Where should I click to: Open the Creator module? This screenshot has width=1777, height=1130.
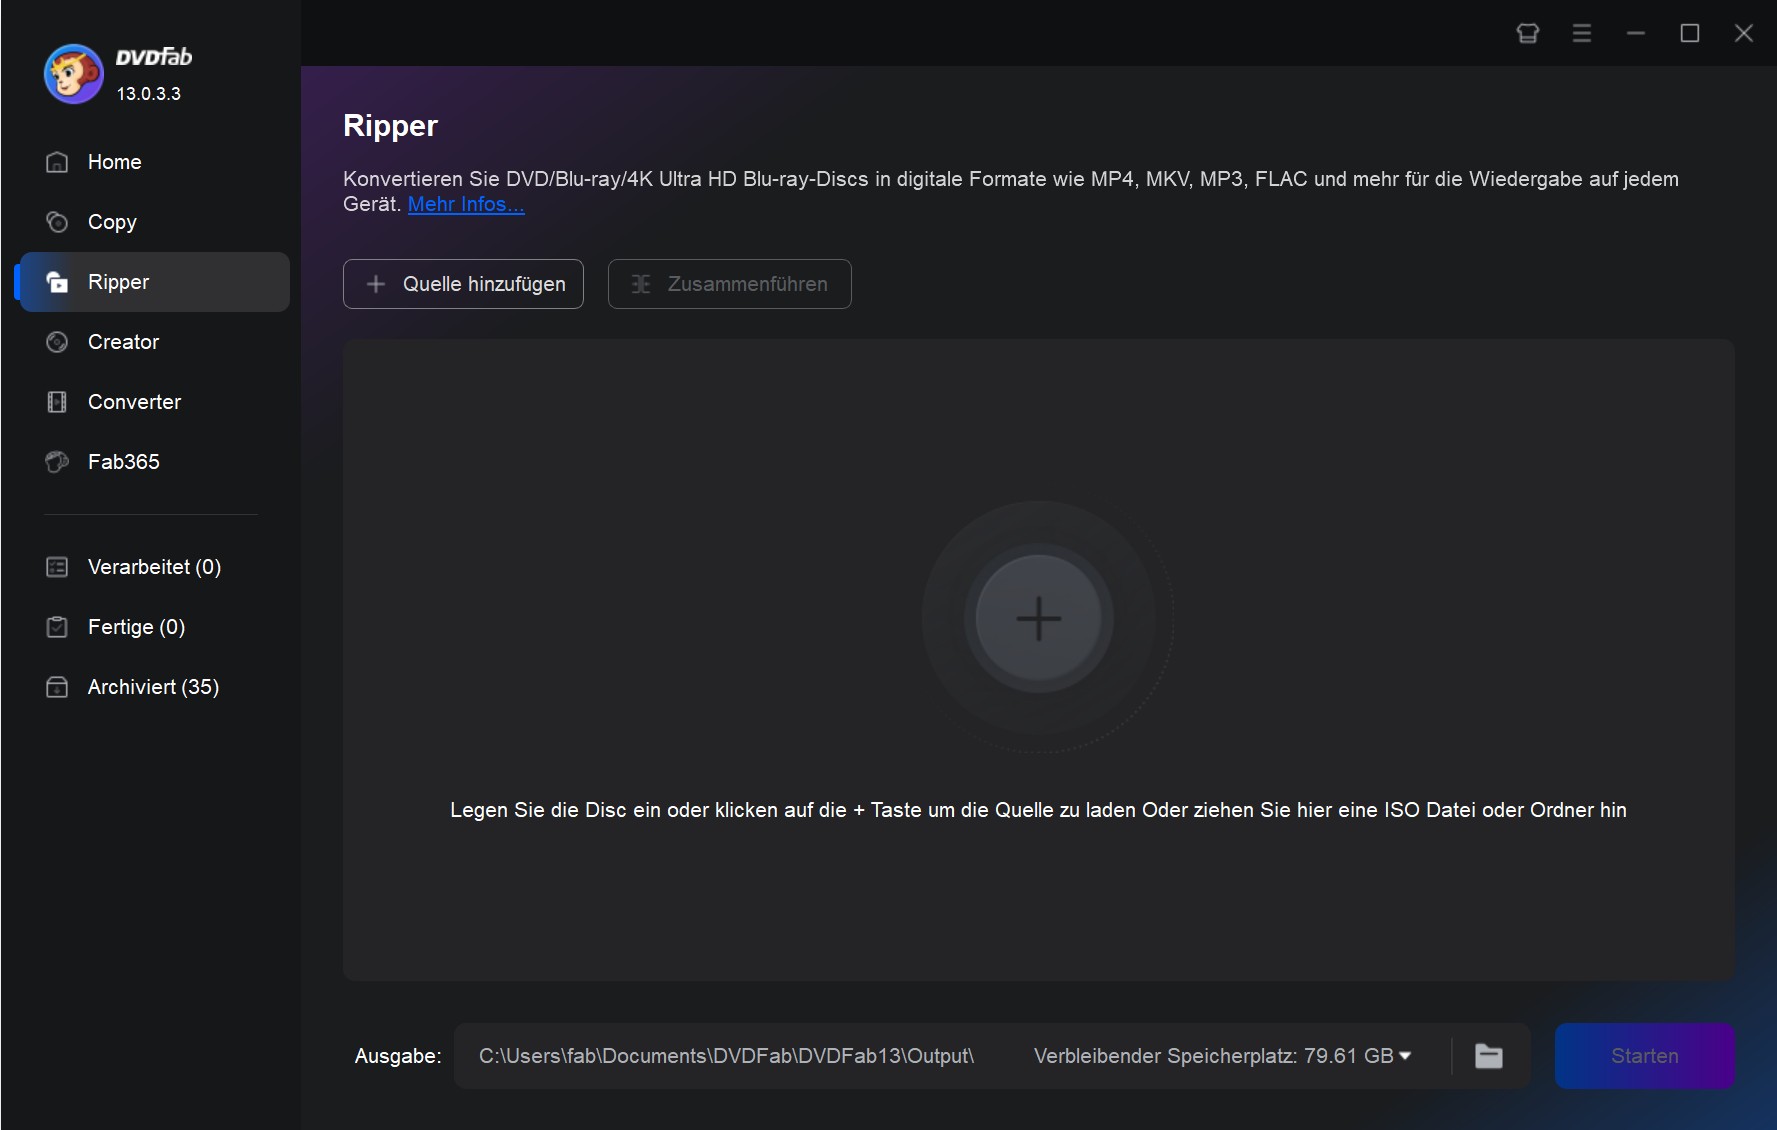(155, 342)
